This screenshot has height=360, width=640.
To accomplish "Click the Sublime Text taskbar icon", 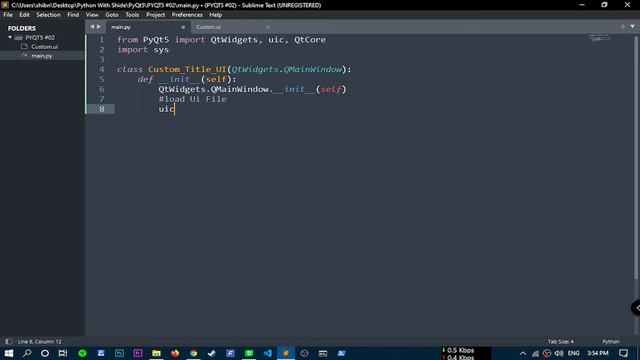I will [x=286, y=353].
